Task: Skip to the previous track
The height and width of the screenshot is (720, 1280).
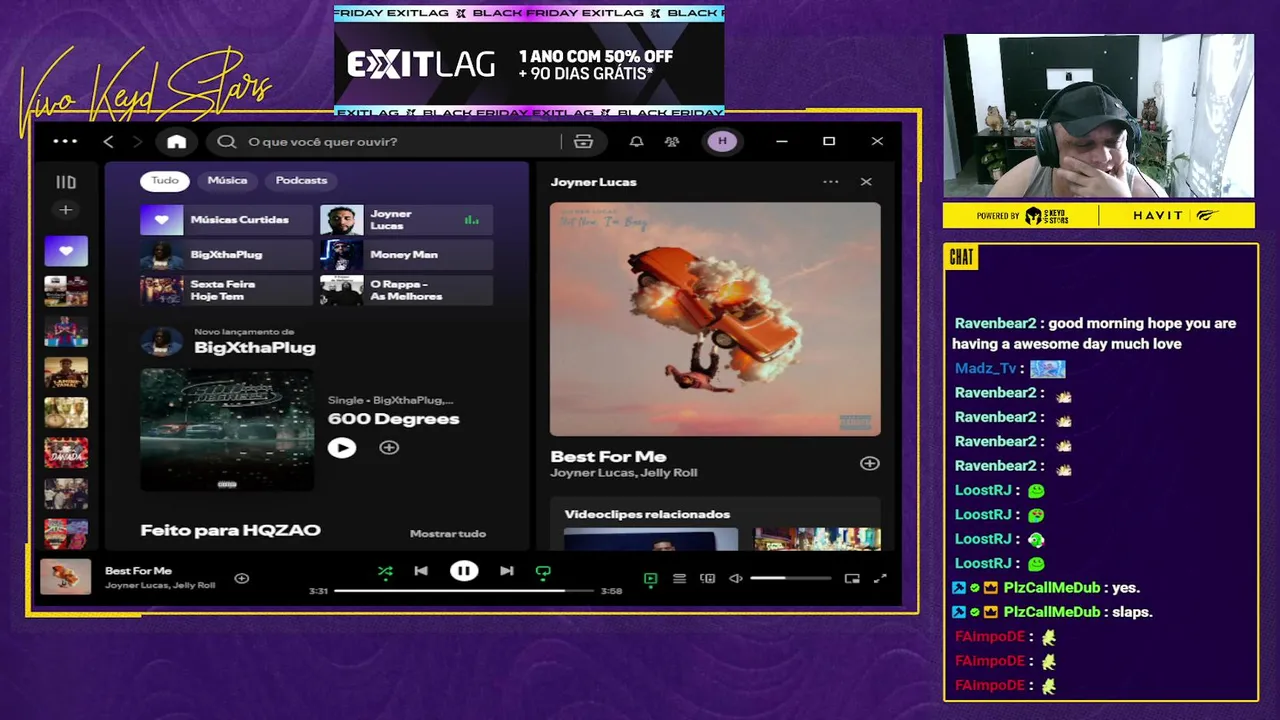Action: [x=421, y=571]
